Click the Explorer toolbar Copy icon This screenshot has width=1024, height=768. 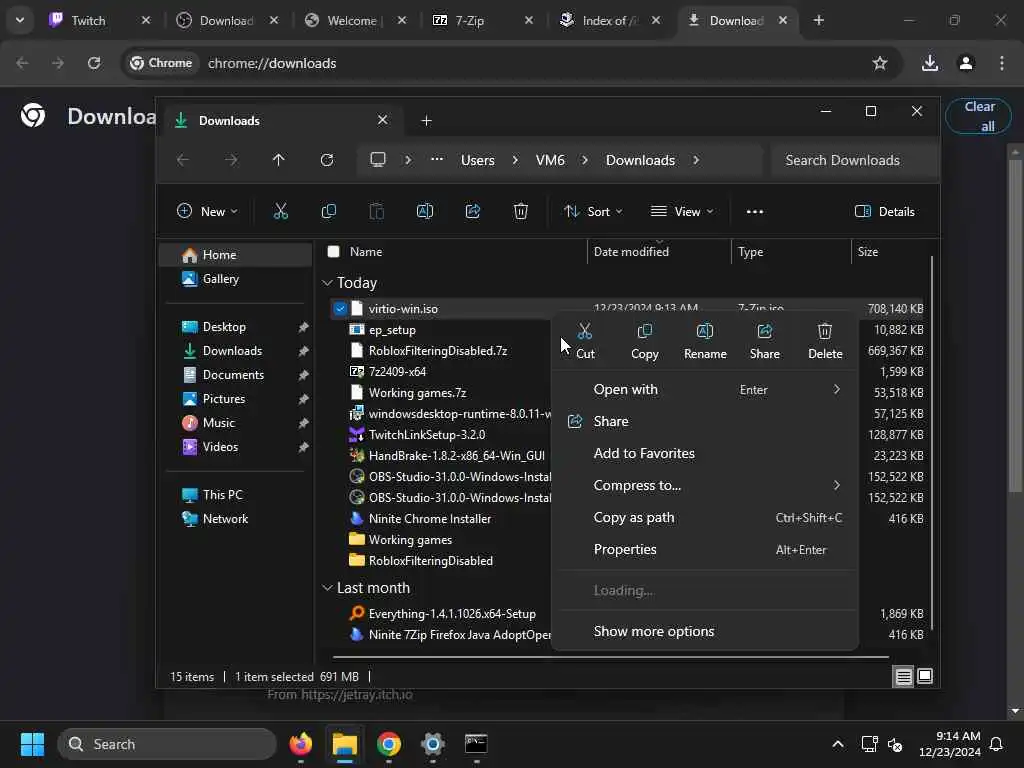coord(328,211)
